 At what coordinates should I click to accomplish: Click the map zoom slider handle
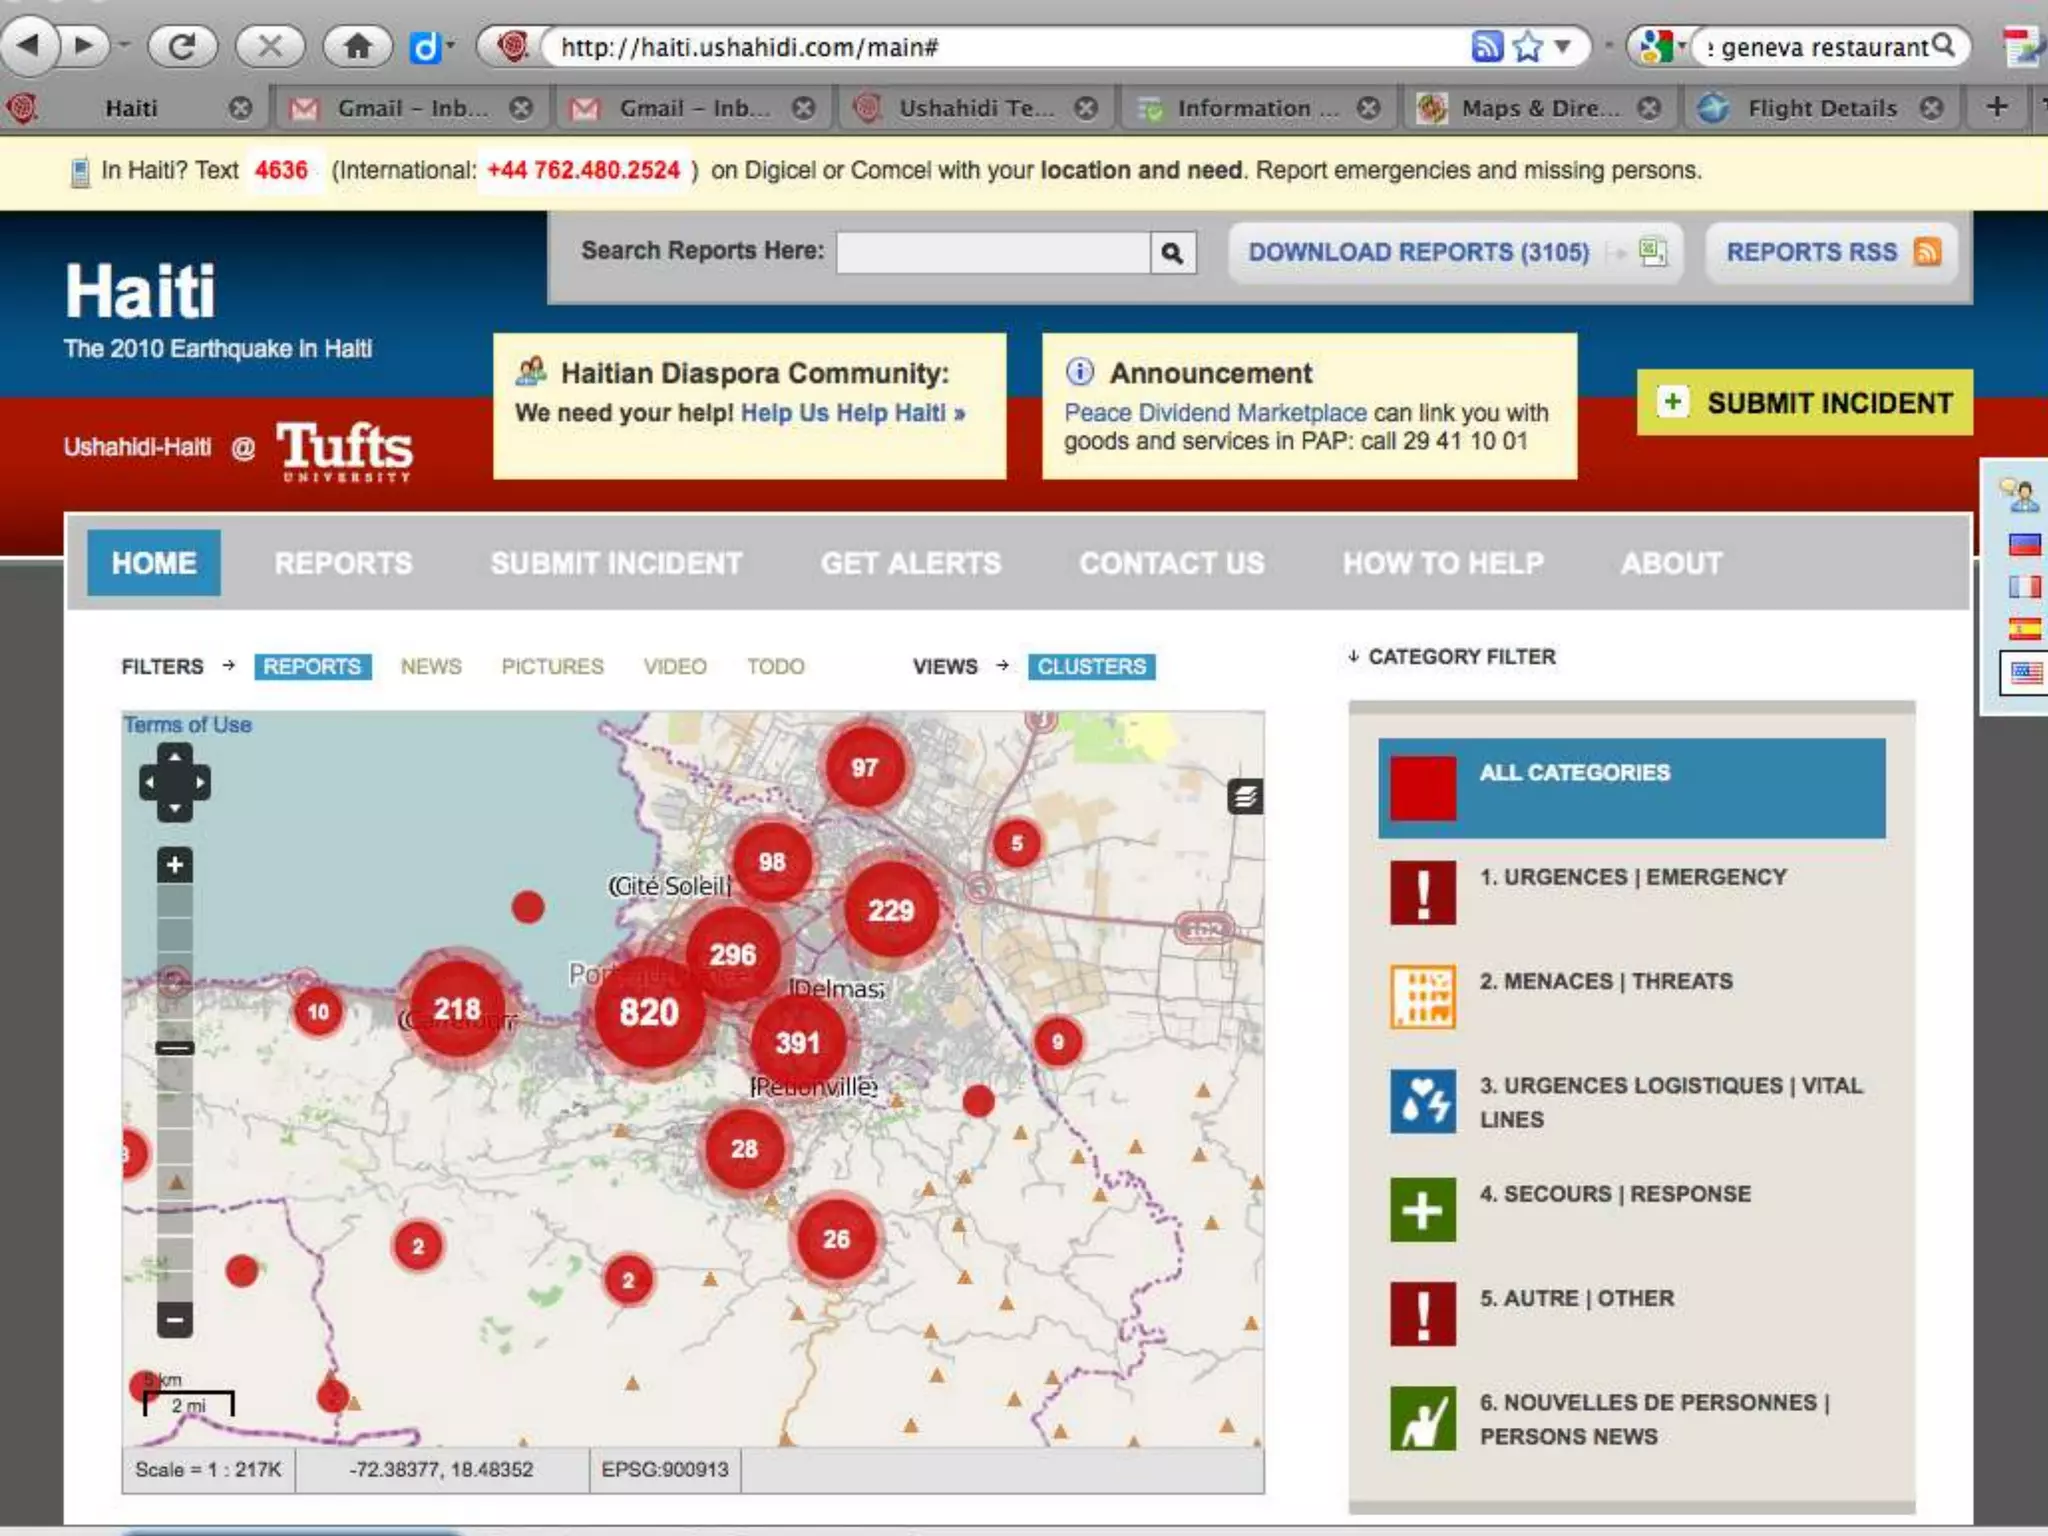point(175,1048)
